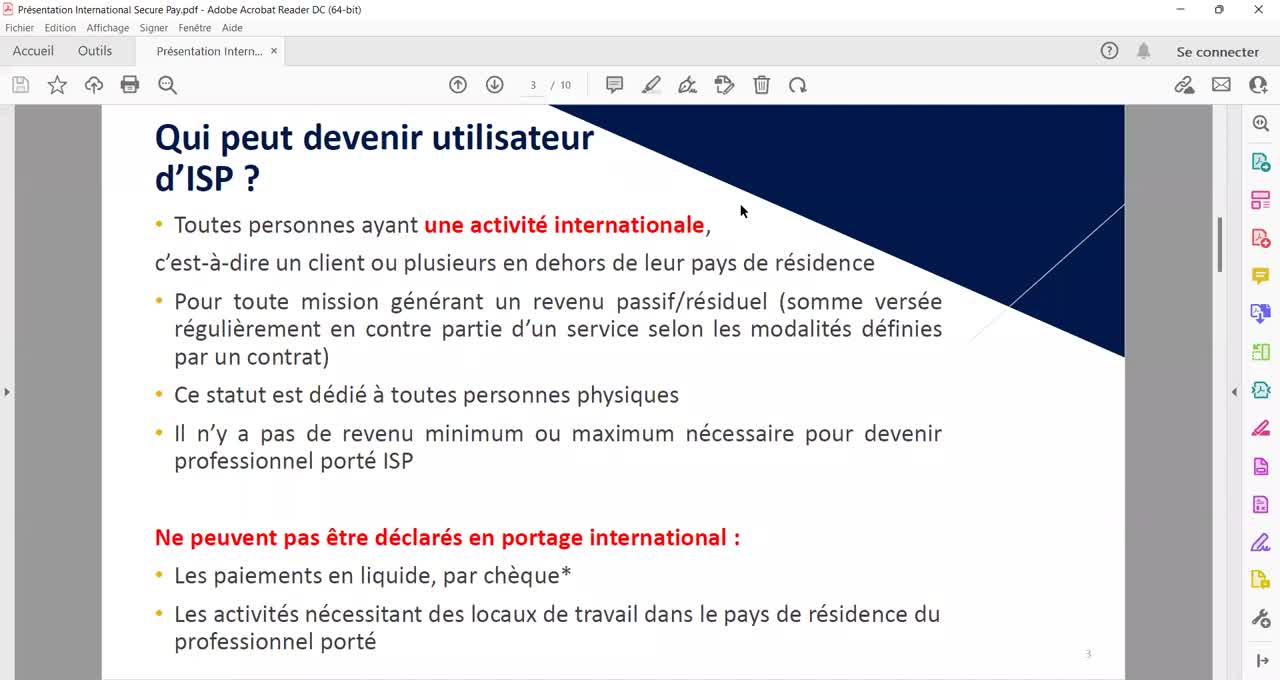This screenshot has width=1280, height=680.
Task: Go to previous page arrow
Action: [x=458, y=85]
